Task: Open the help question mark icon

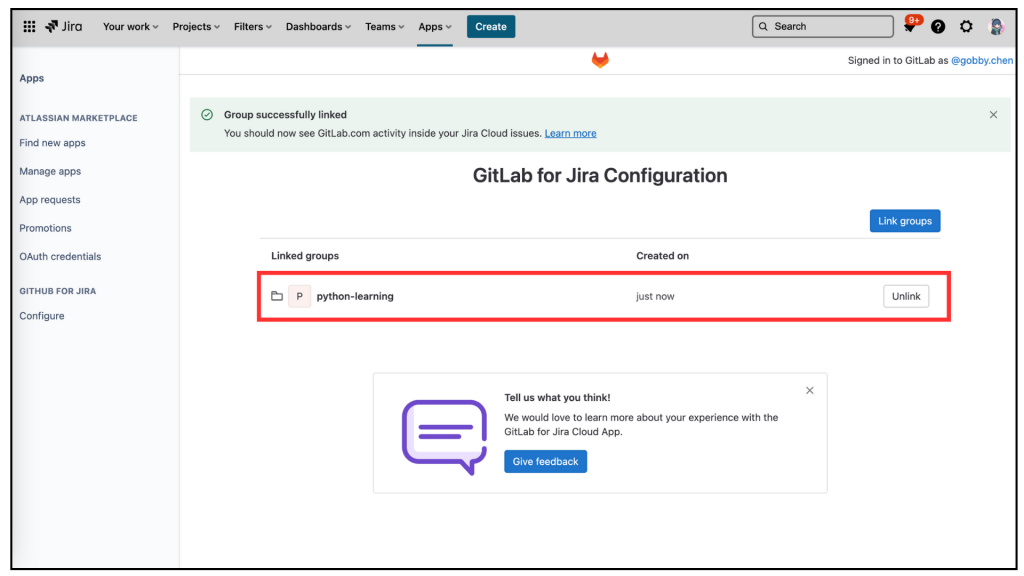Action: [x=938, y=27]
